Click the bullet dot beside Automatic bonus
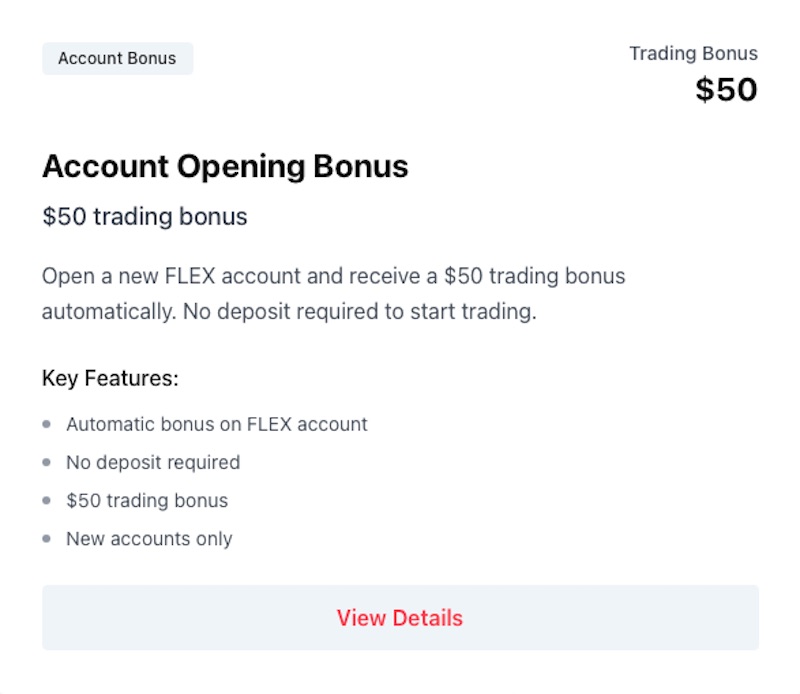800x694 pixels. coord(44,423)
